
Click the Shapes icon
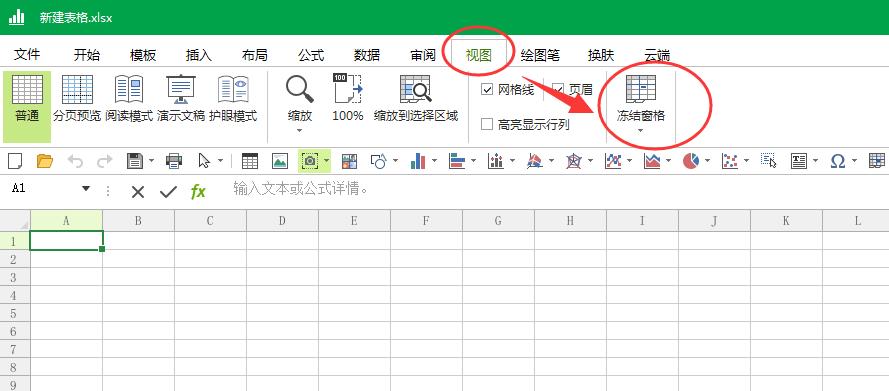[x=379, y=162]
